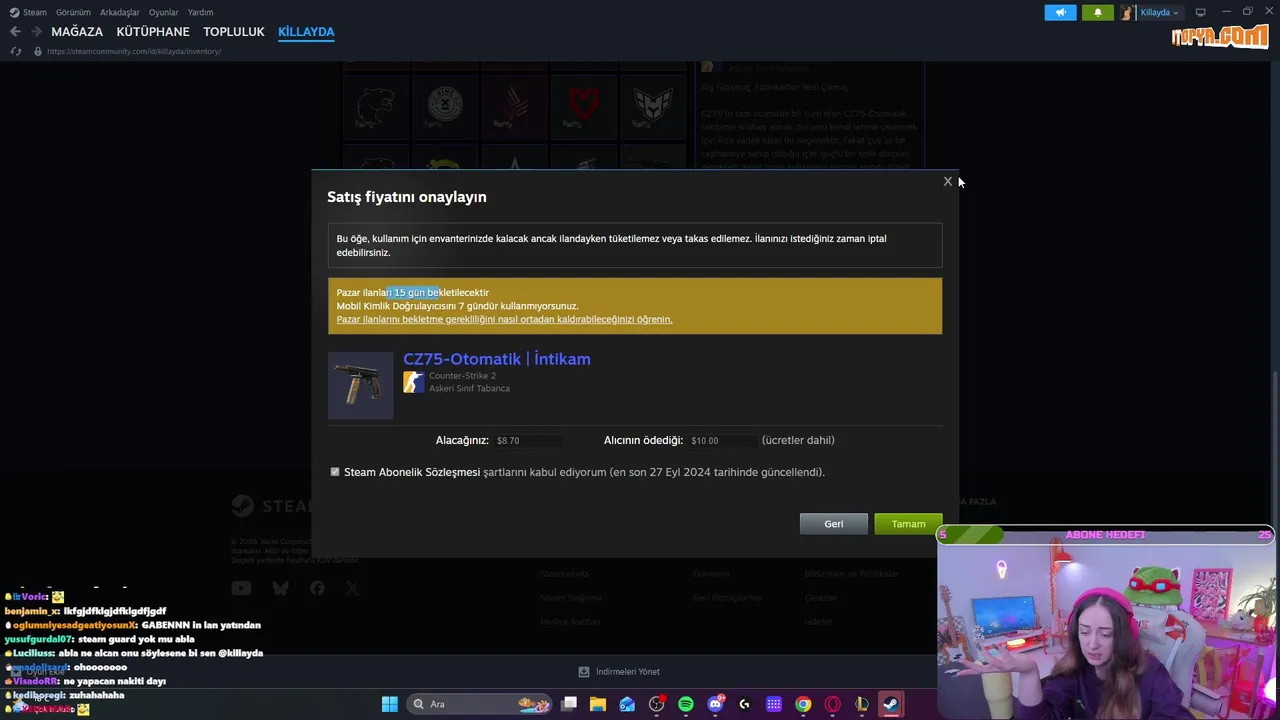Screen dimensions: 1280x720
Task: Reload the page with the refresh icon
Action: (x=15, y=51)
